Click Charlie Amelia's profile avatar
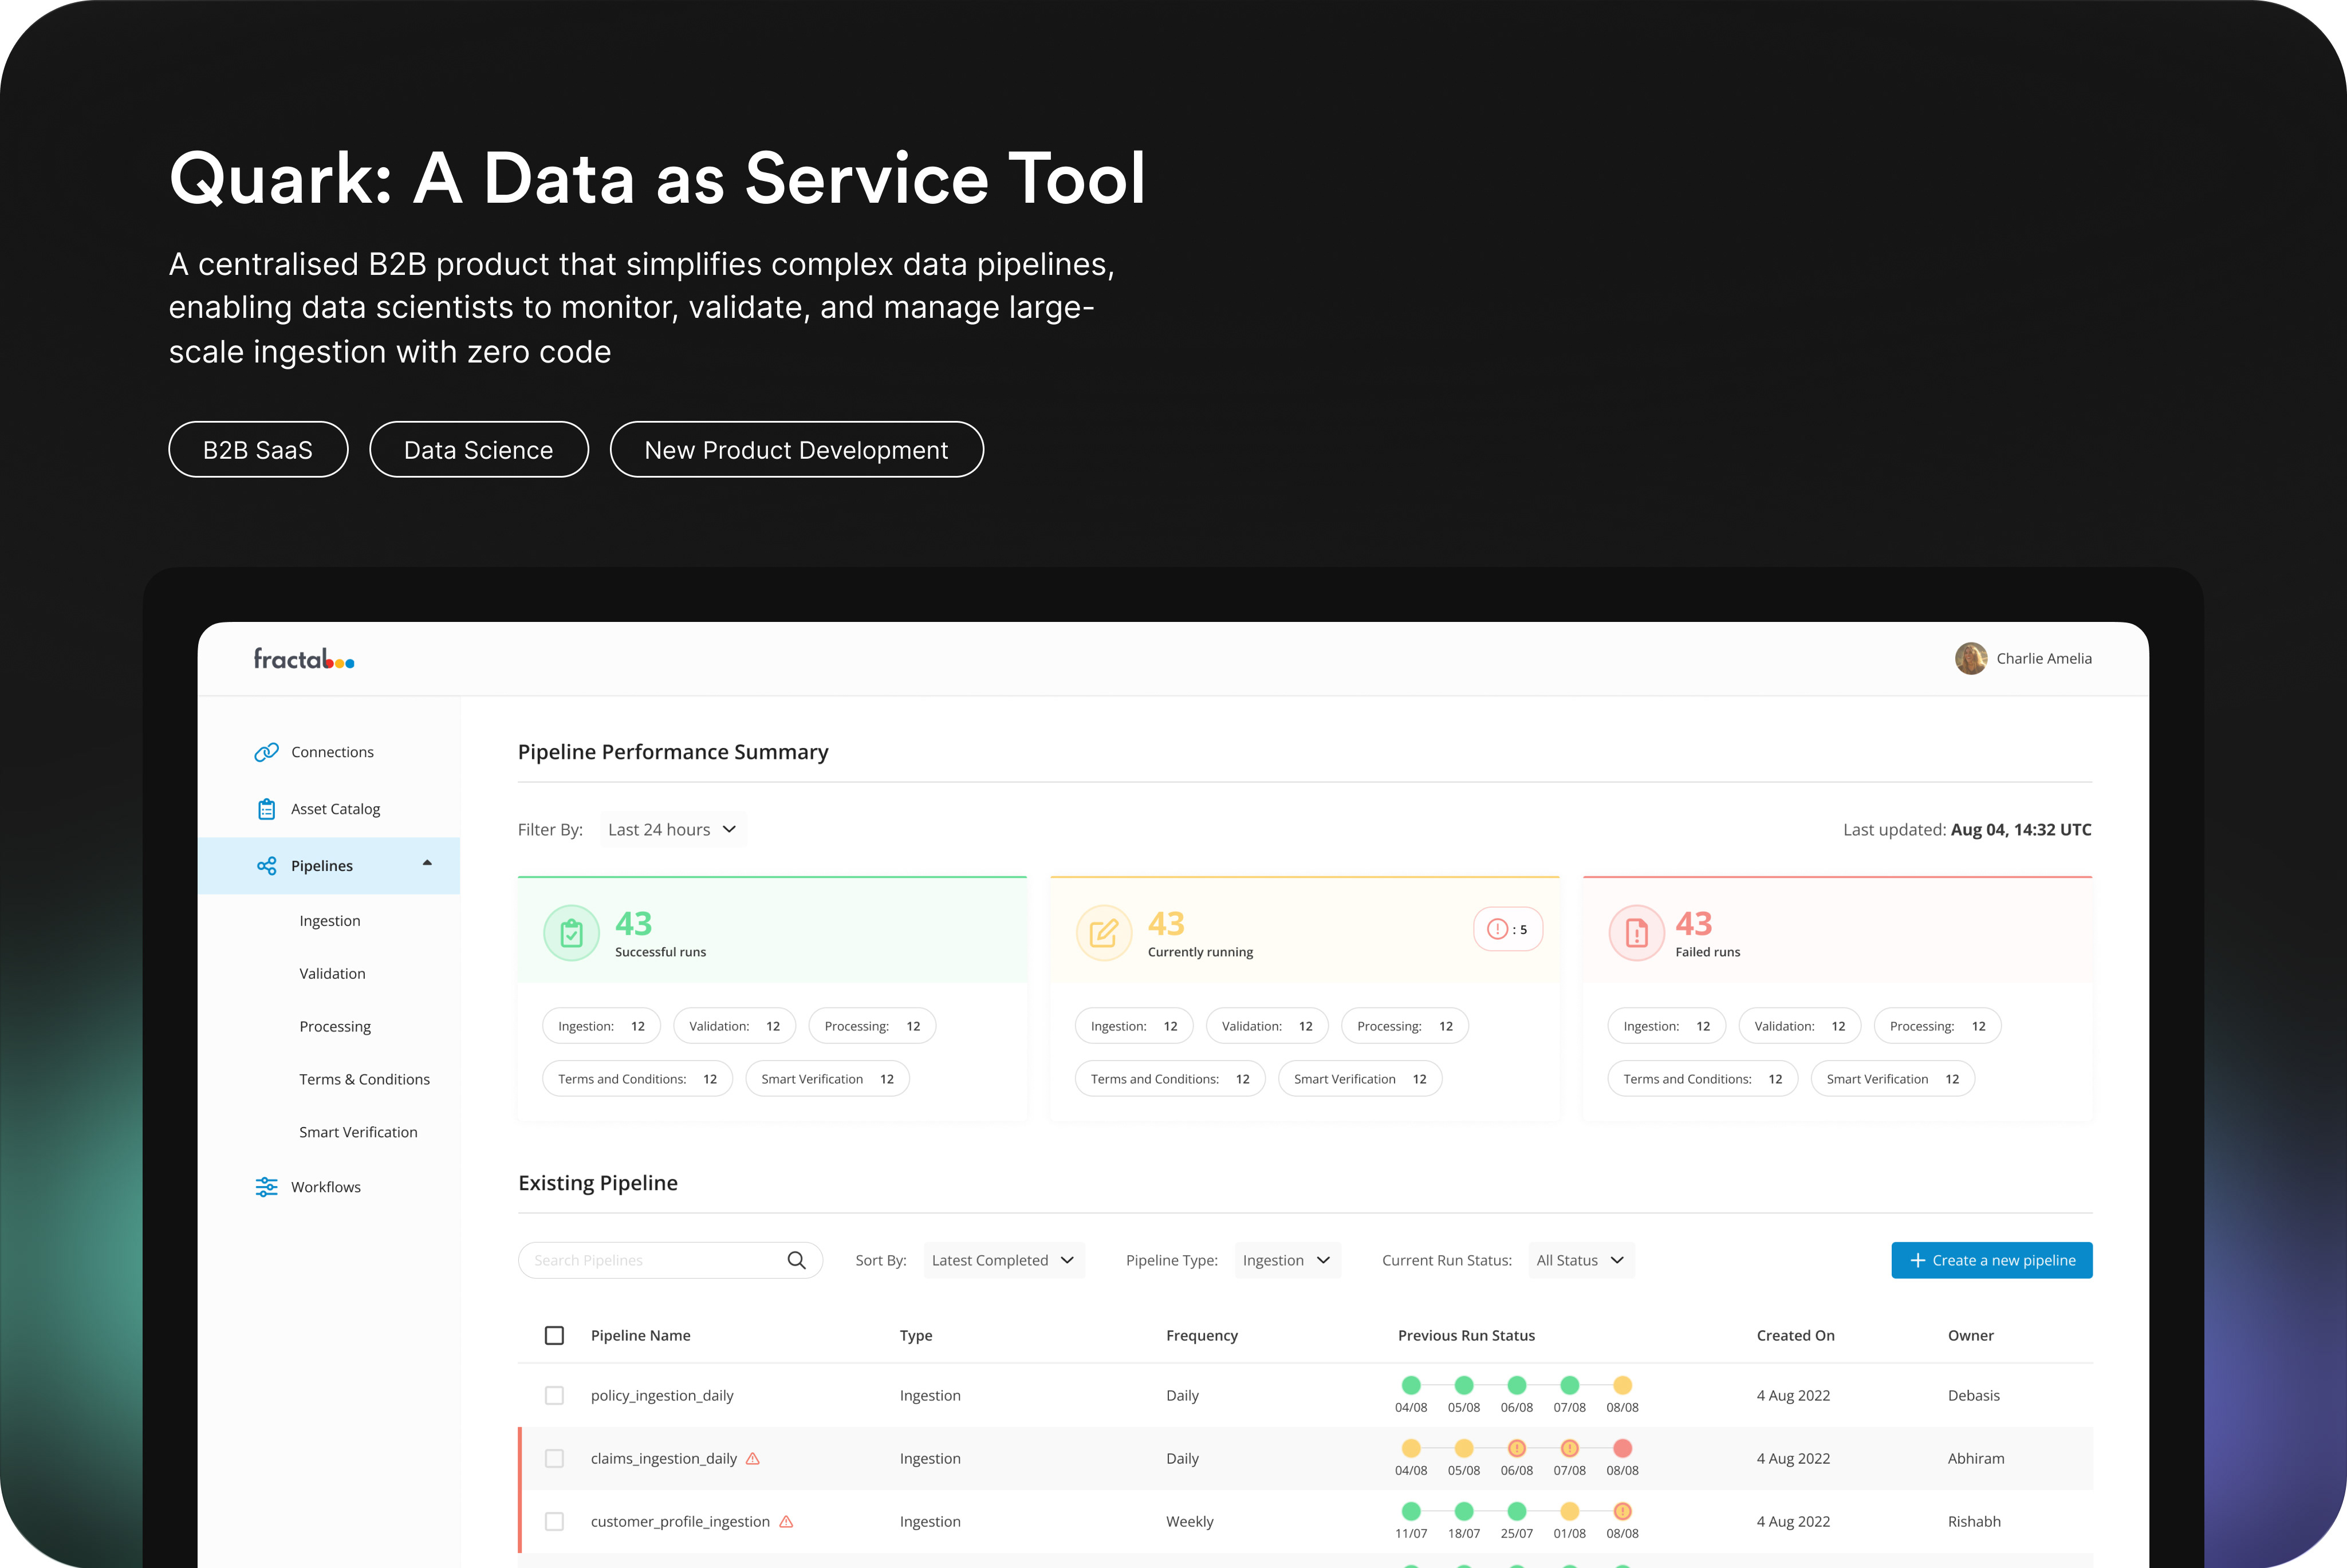The height and width of the screenshot is (1568, 2347). coord(1970,658)
